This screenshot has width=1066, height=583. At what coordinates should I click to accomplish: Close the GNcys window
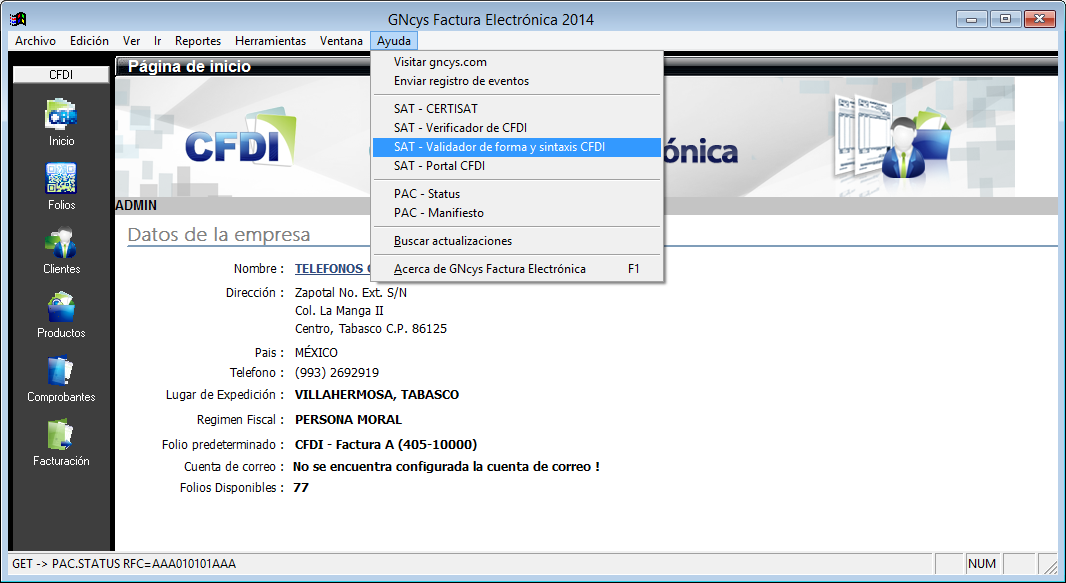[1039, 19]
